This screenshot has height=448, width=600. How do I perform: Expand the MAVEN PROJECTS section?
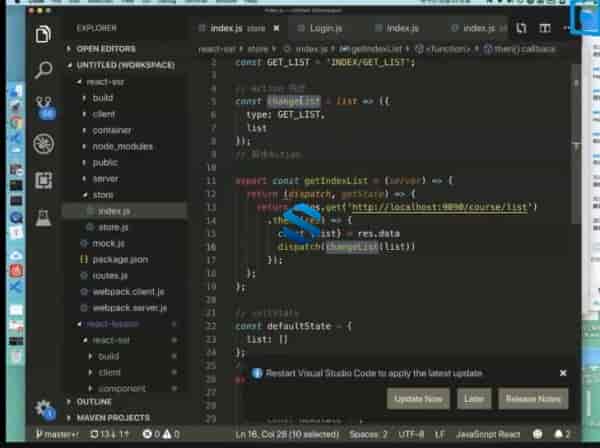[x=116, y=417]
